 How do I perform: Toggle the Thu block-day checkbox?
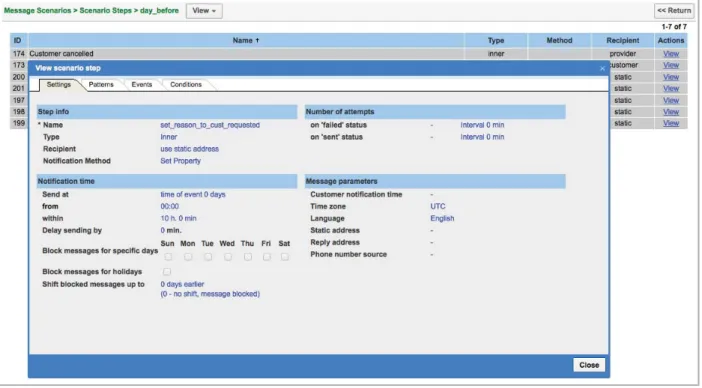click(248, 257)
